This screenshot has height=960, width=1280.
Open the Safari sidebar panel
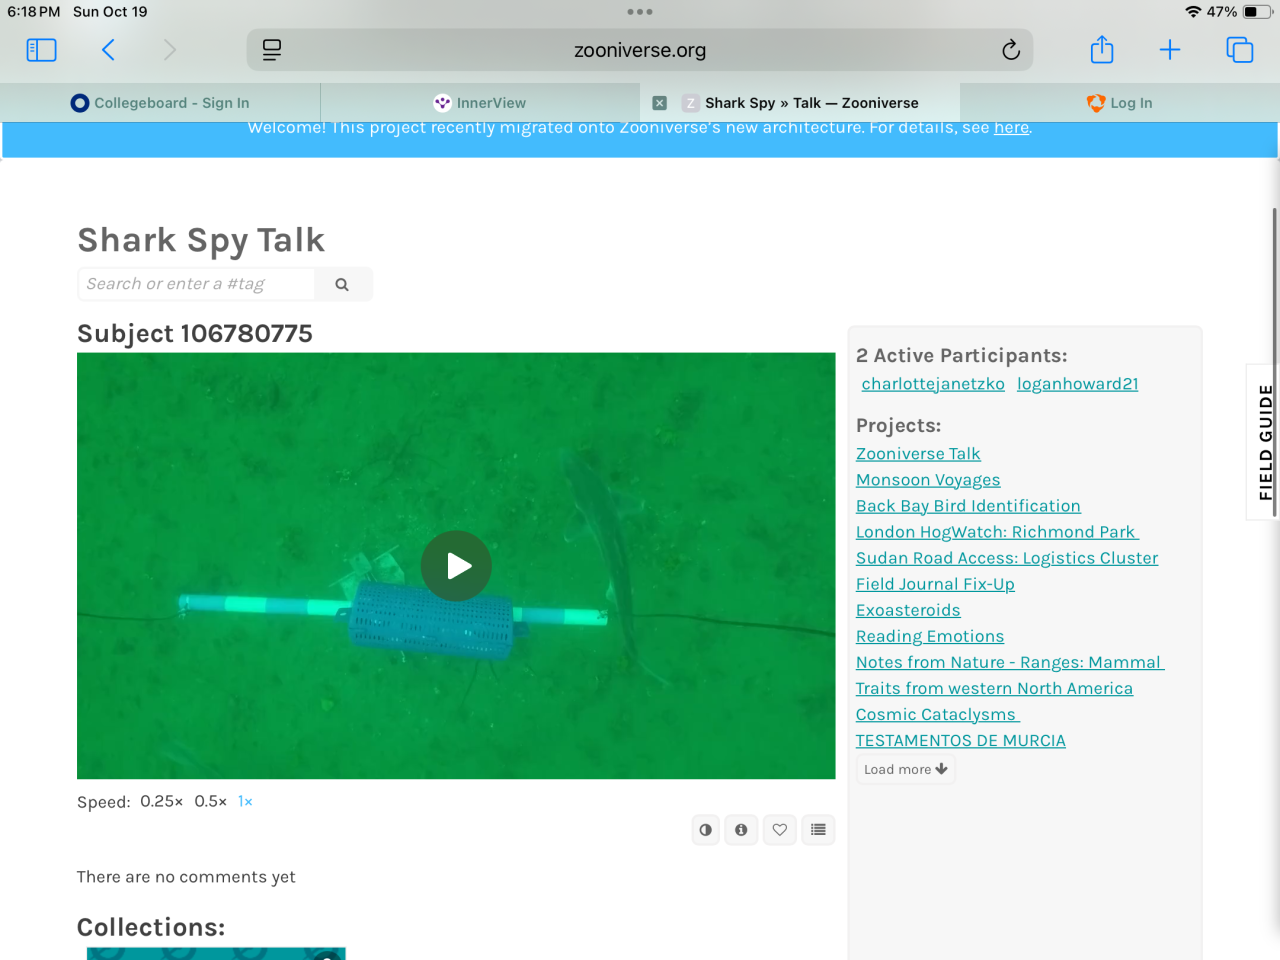click(41, 50)
